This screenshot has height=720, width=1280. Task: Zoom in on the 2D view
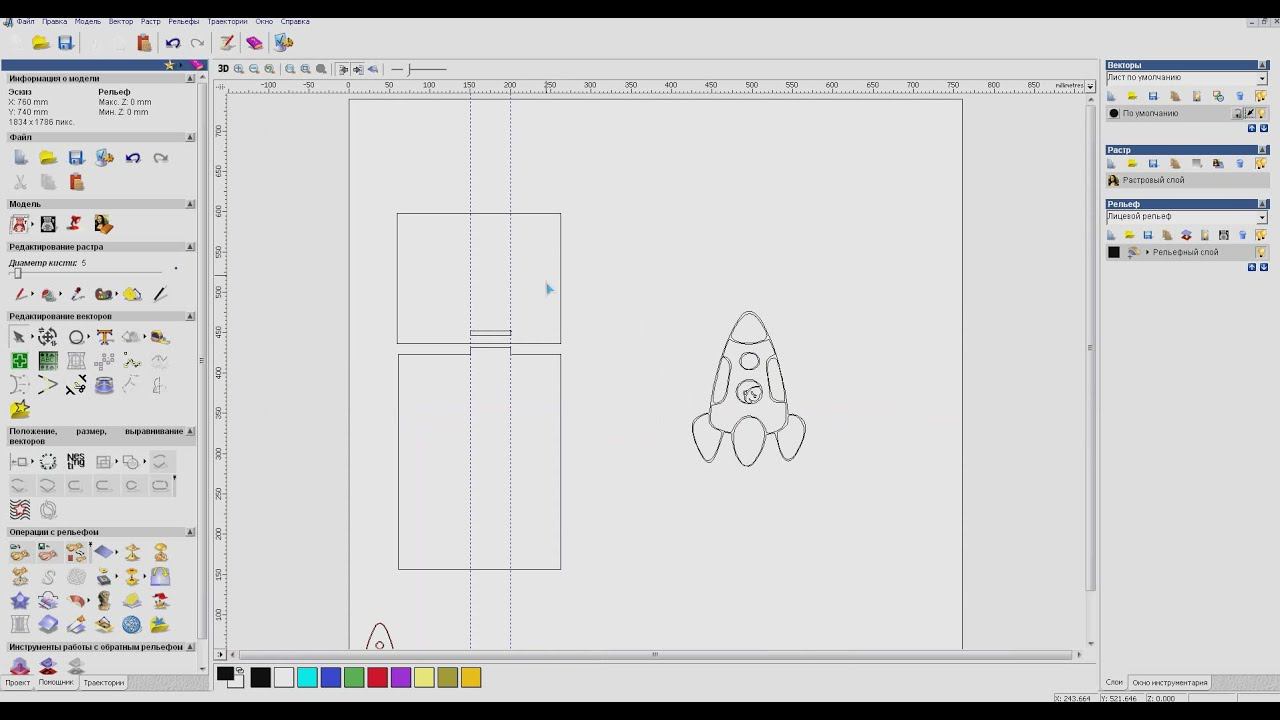[238, 69]
